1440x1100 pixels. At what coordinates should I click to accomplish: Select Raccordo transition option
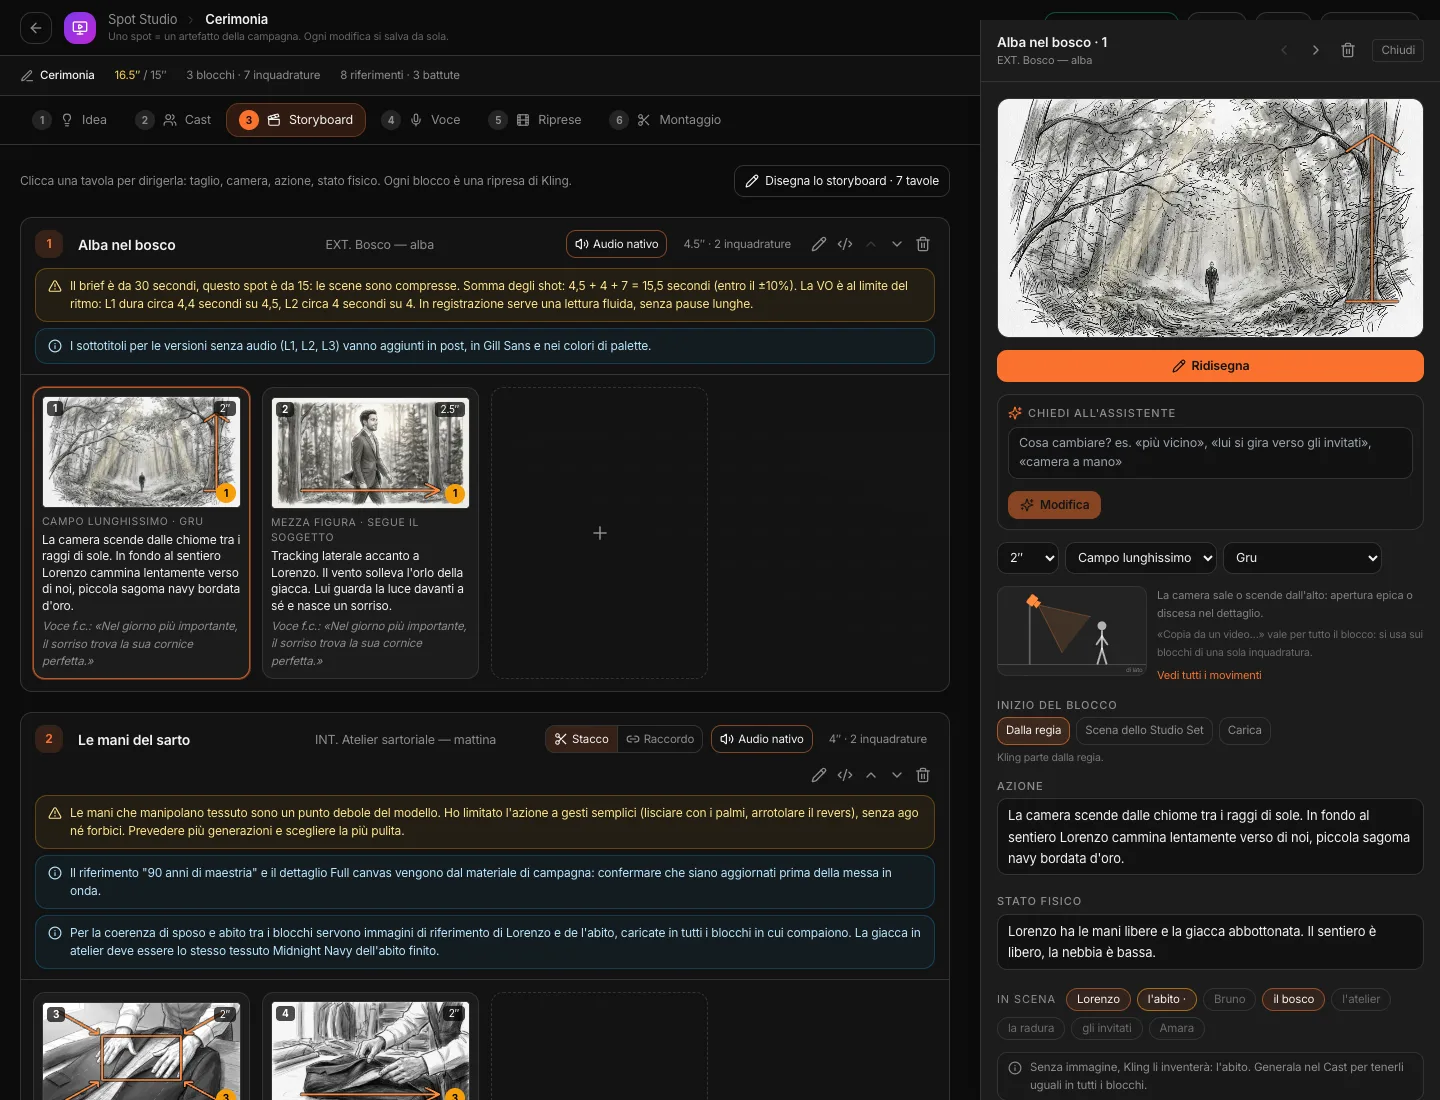660,739
